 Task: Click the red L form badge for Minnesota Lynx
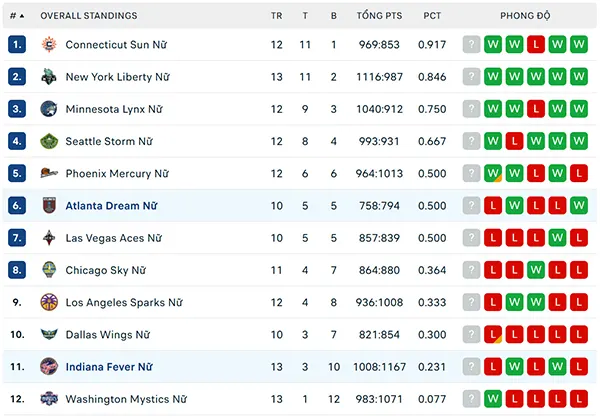point(536,109)
